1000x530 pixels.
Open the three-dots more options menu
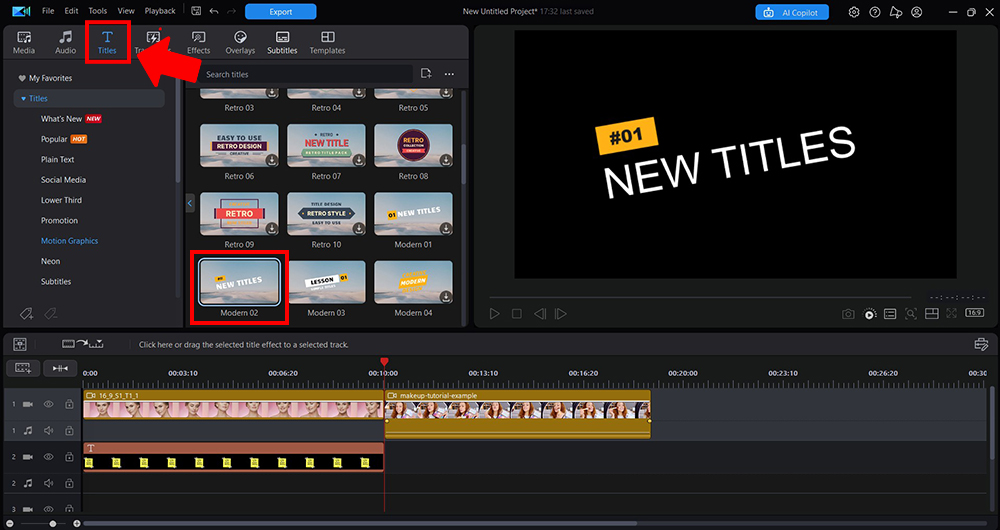pos(449,74)
